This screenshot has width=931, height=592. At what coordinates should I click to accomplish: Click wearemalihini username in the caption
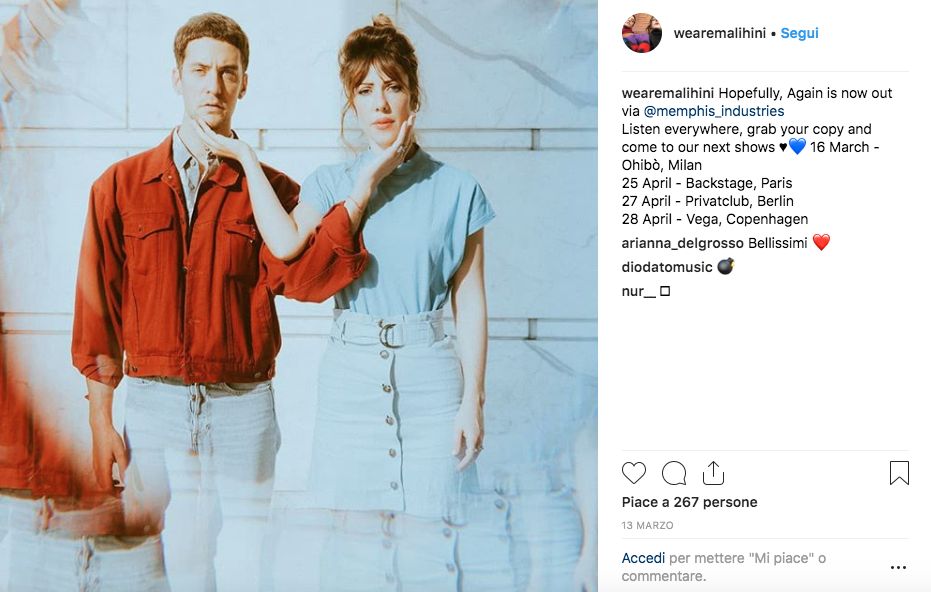coord(667,93)
